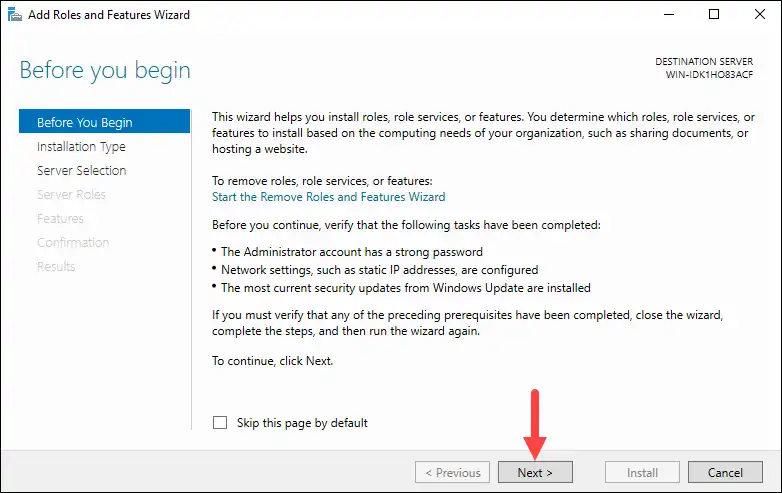Click the Before you begin heading
This screenshot has height=493, width=782.
click(x=105, y=70)
